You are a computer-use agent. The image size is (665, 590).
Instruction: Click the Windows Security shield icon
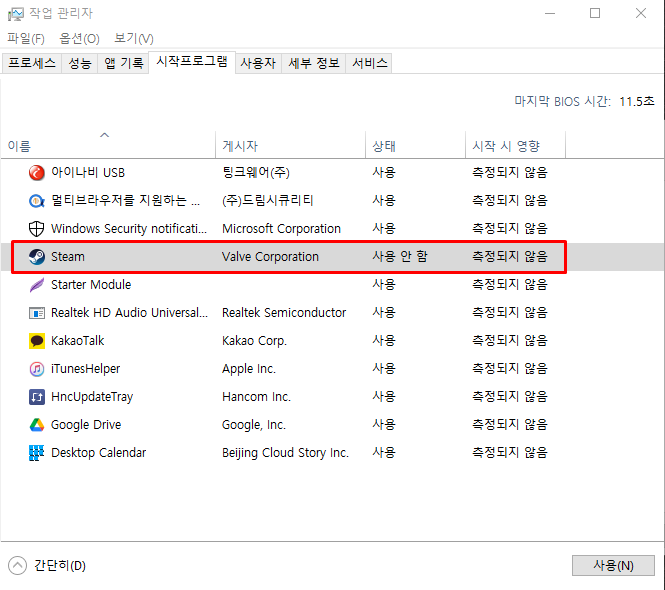(x=36, y=229)
